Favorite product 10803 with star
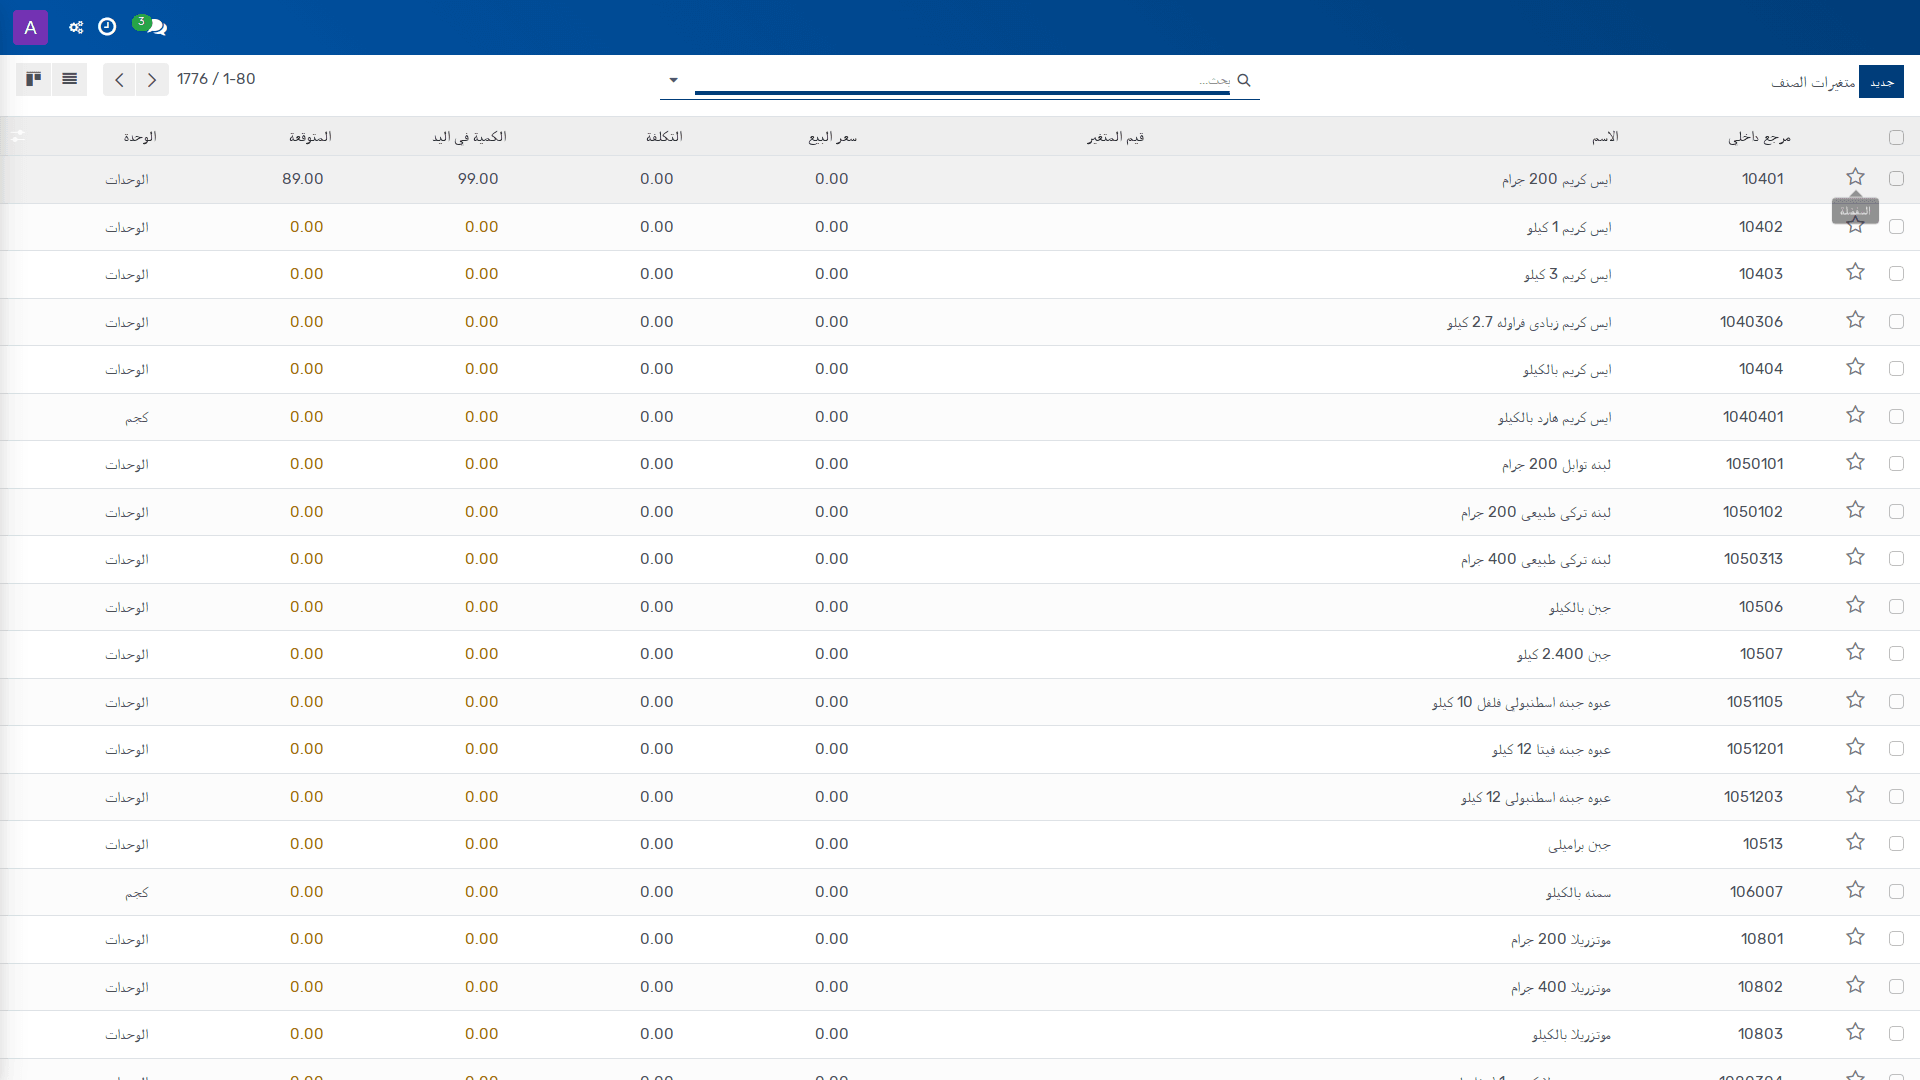The height and width of the screenshot is (1080, 1920). (1855, 1032)
